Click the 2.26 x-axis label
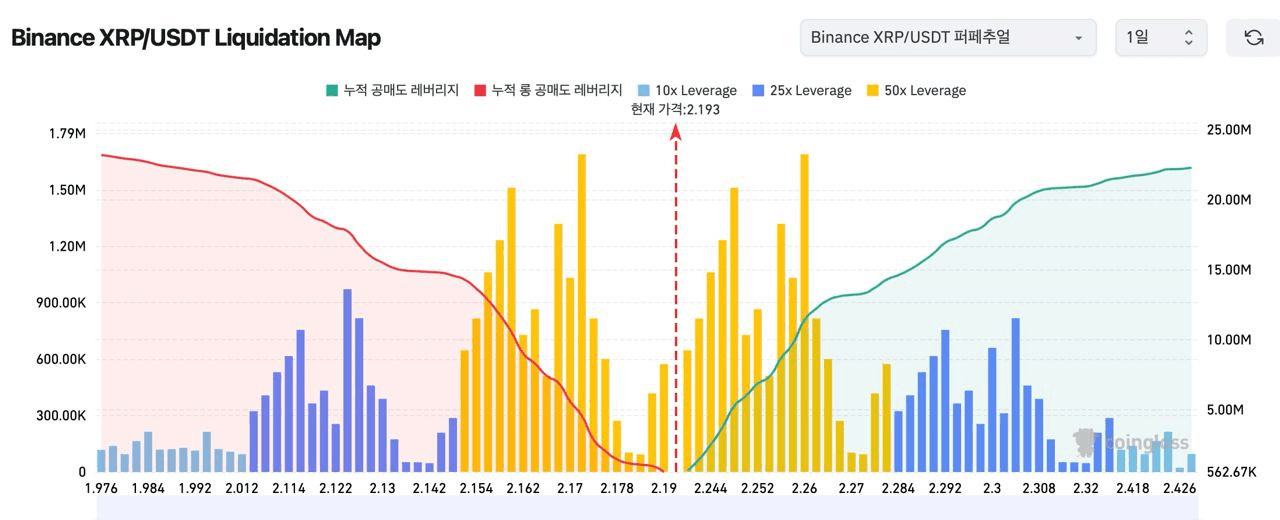The image size is (1280, 520). click(x=805, y=488)
